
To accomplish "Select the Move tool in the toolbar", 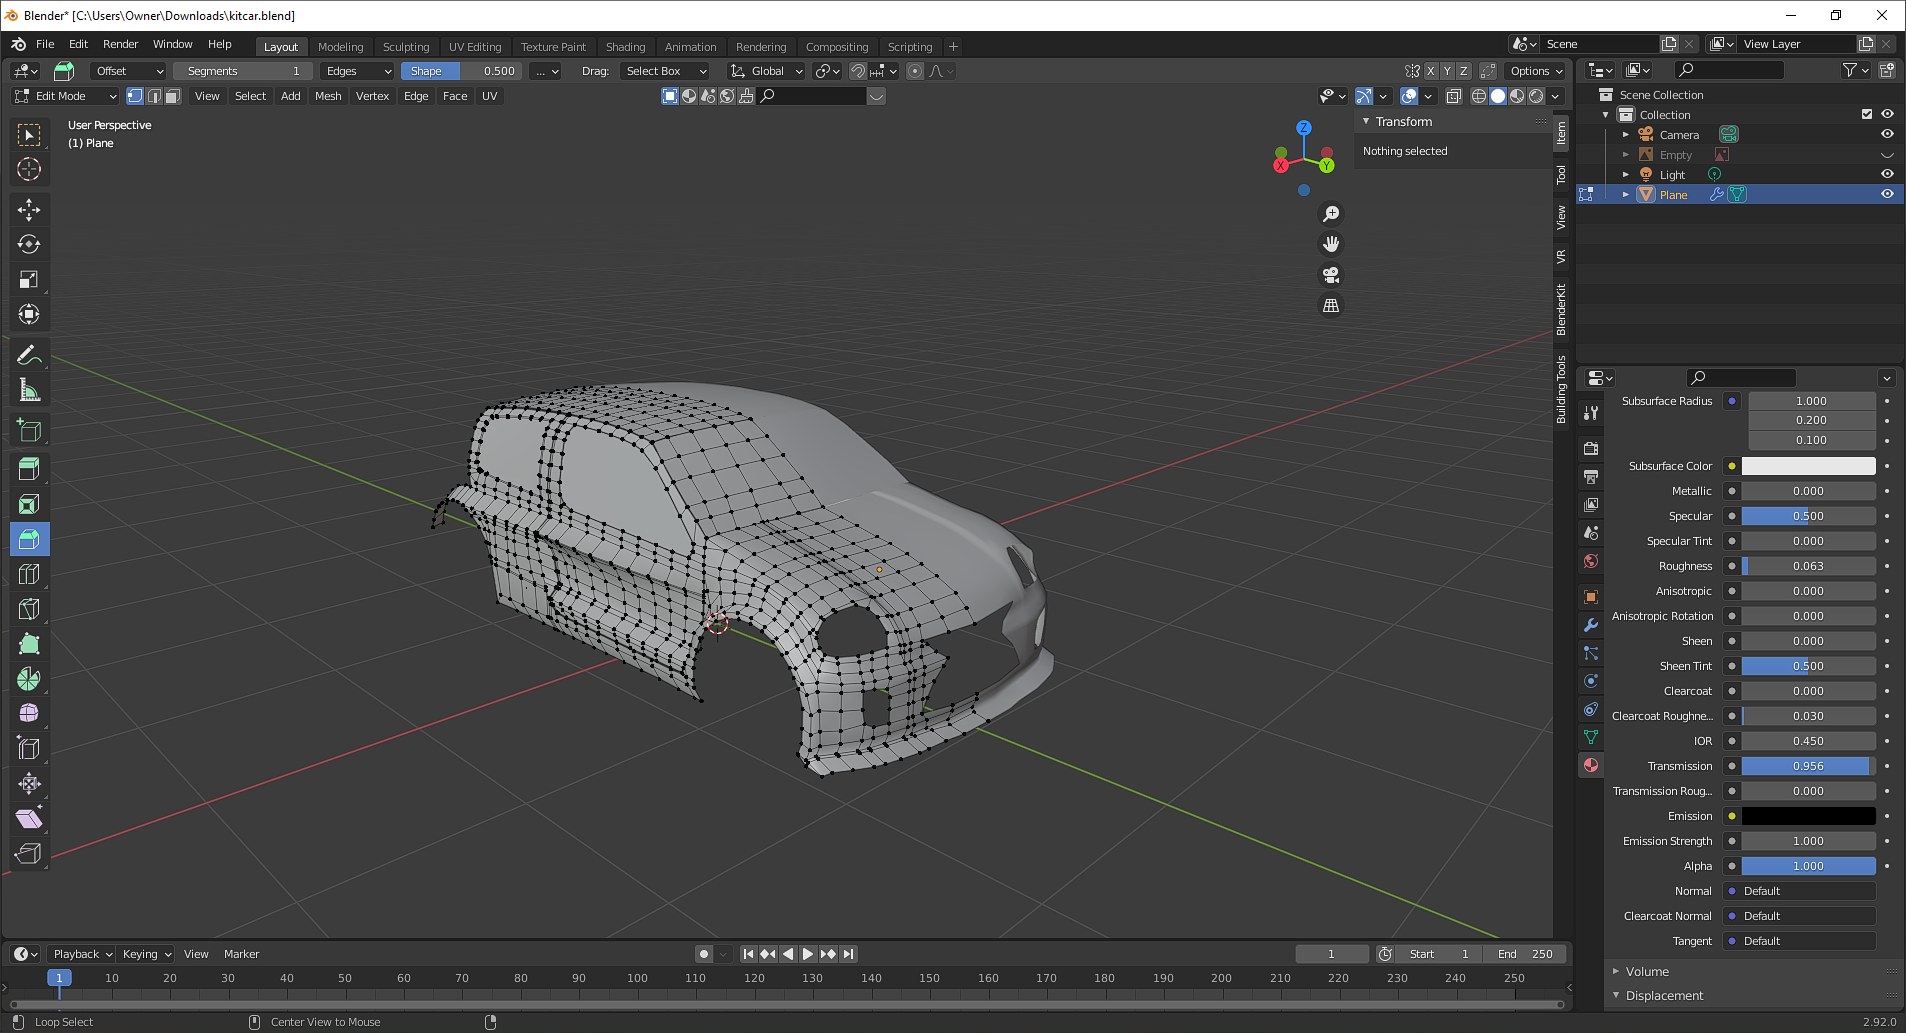I will coord(29,209).
